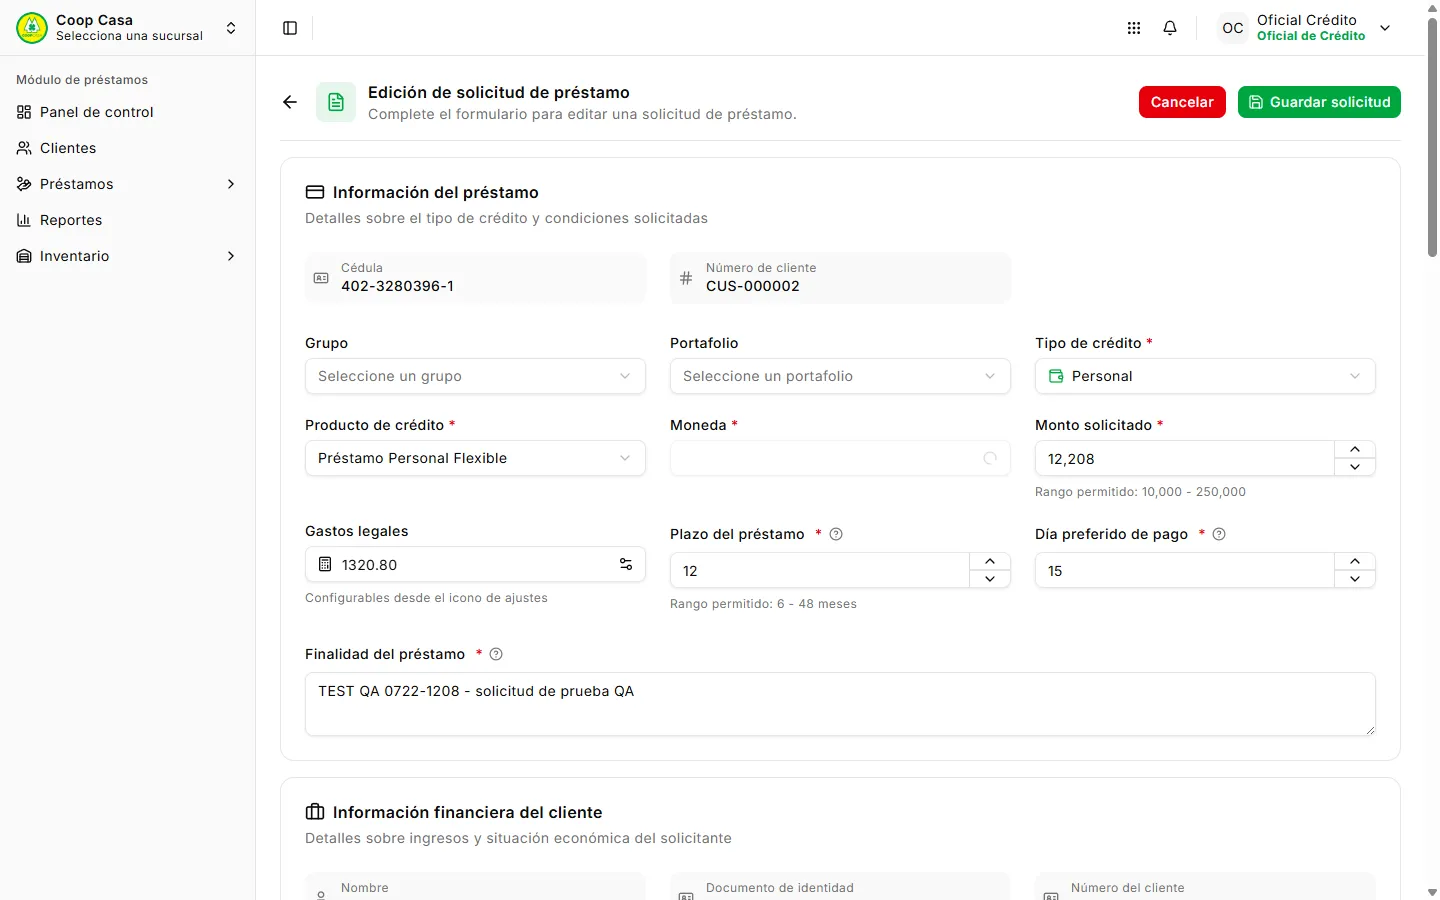This screenshot has width=1440, height=900.
Task: Decrease Plazo del préstamo with the down arrow
Action: click(990, 579)
